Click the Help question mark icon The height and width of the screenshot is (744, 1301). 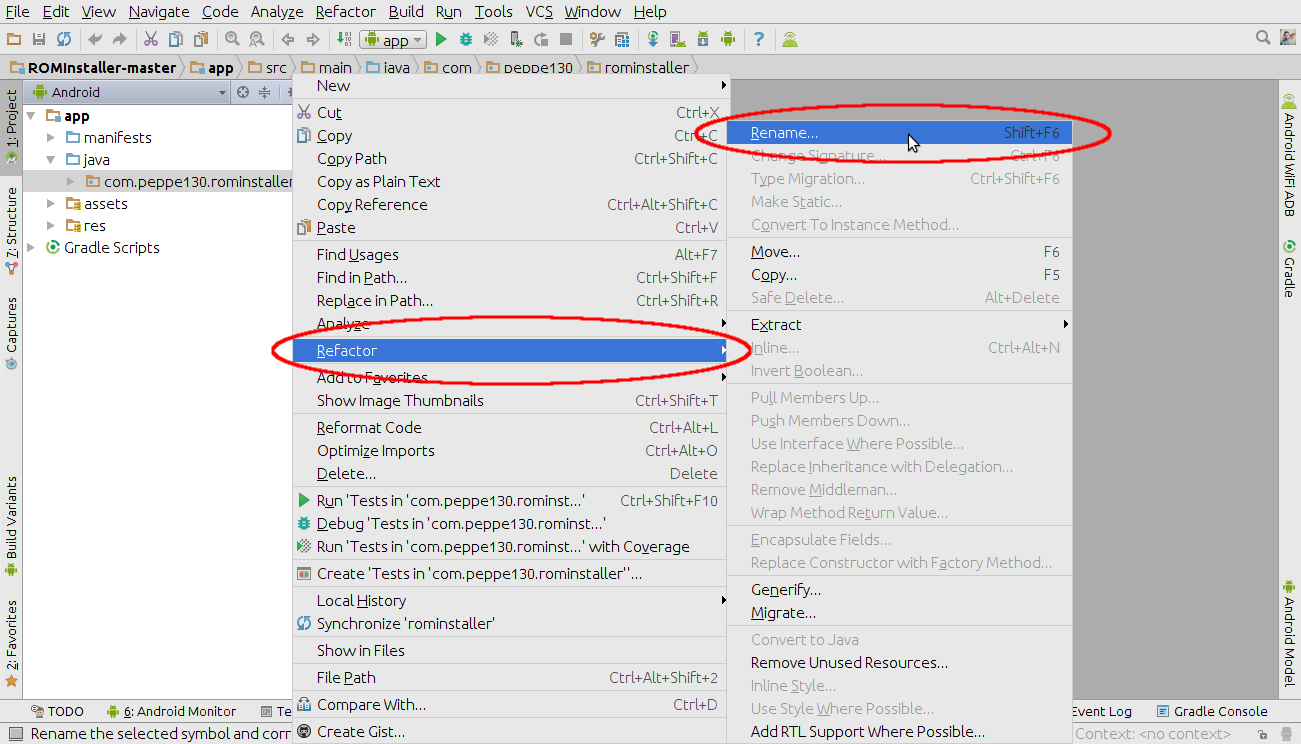pyautogui.click(x=759, y=39)
